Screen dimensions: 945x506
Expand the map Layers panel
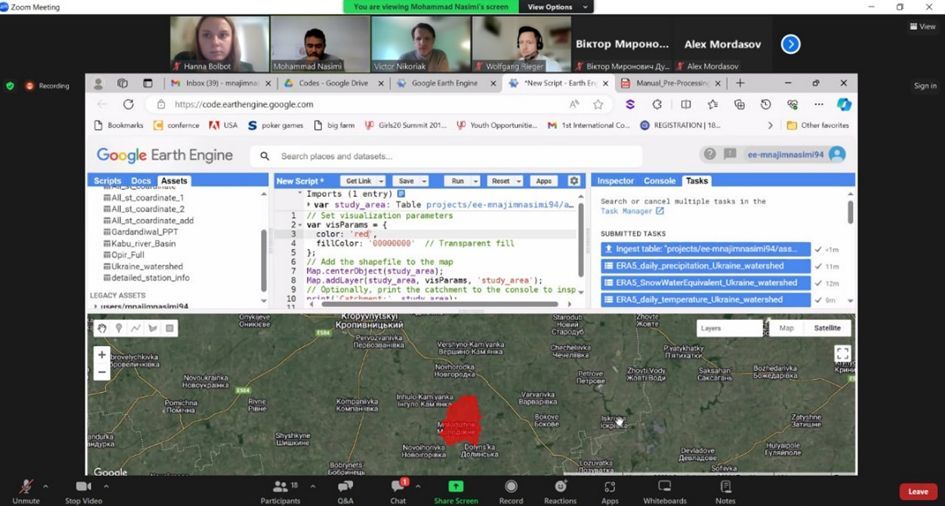pos(728,328)
